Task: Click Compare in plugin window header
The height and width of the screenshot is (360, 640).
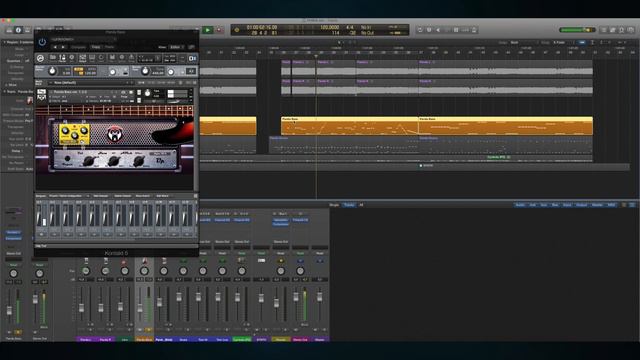Action: [78, 47]
